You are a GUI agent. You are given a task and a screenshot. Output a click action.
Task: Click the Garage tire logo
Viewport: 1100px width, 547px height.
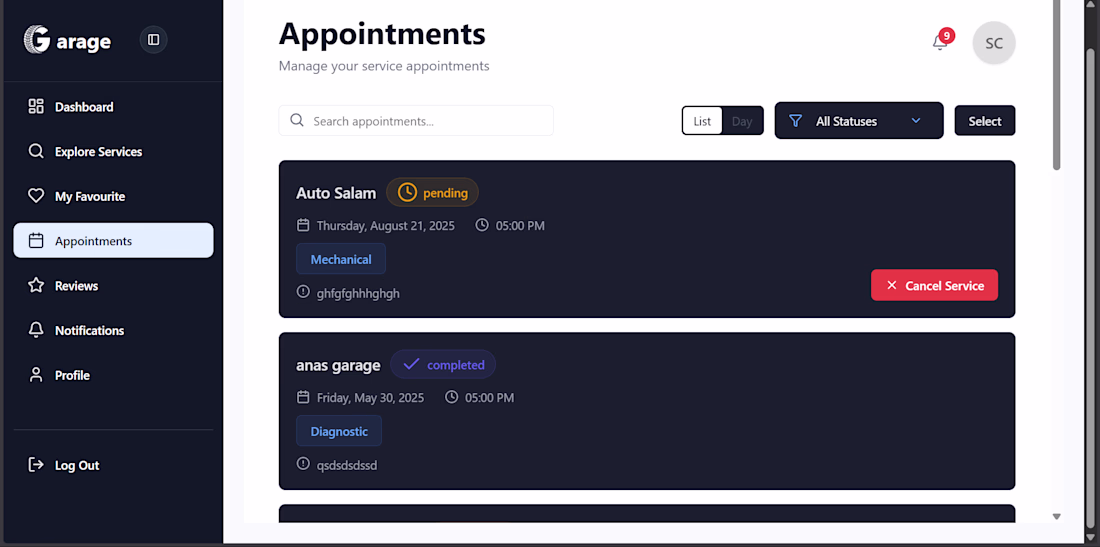[36, 40]
